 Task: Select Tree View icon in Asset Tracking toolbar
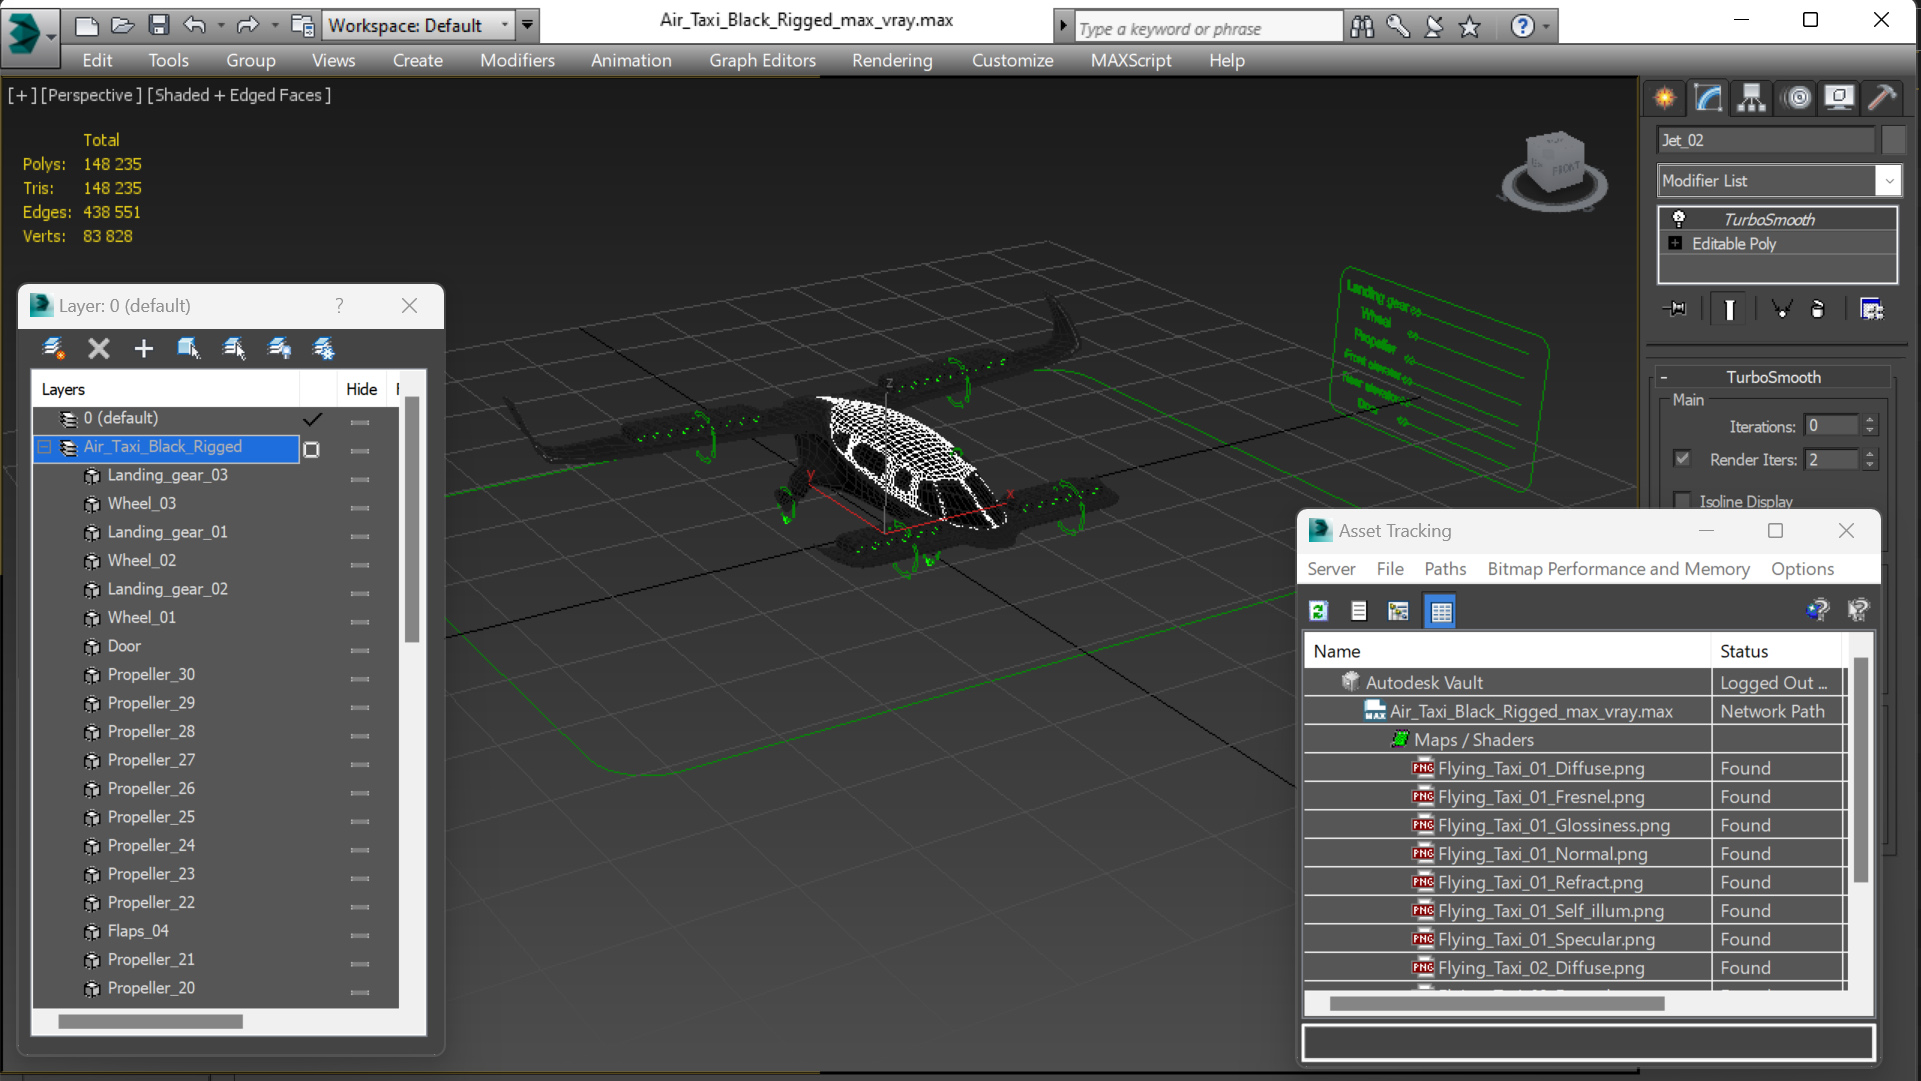1398,611
